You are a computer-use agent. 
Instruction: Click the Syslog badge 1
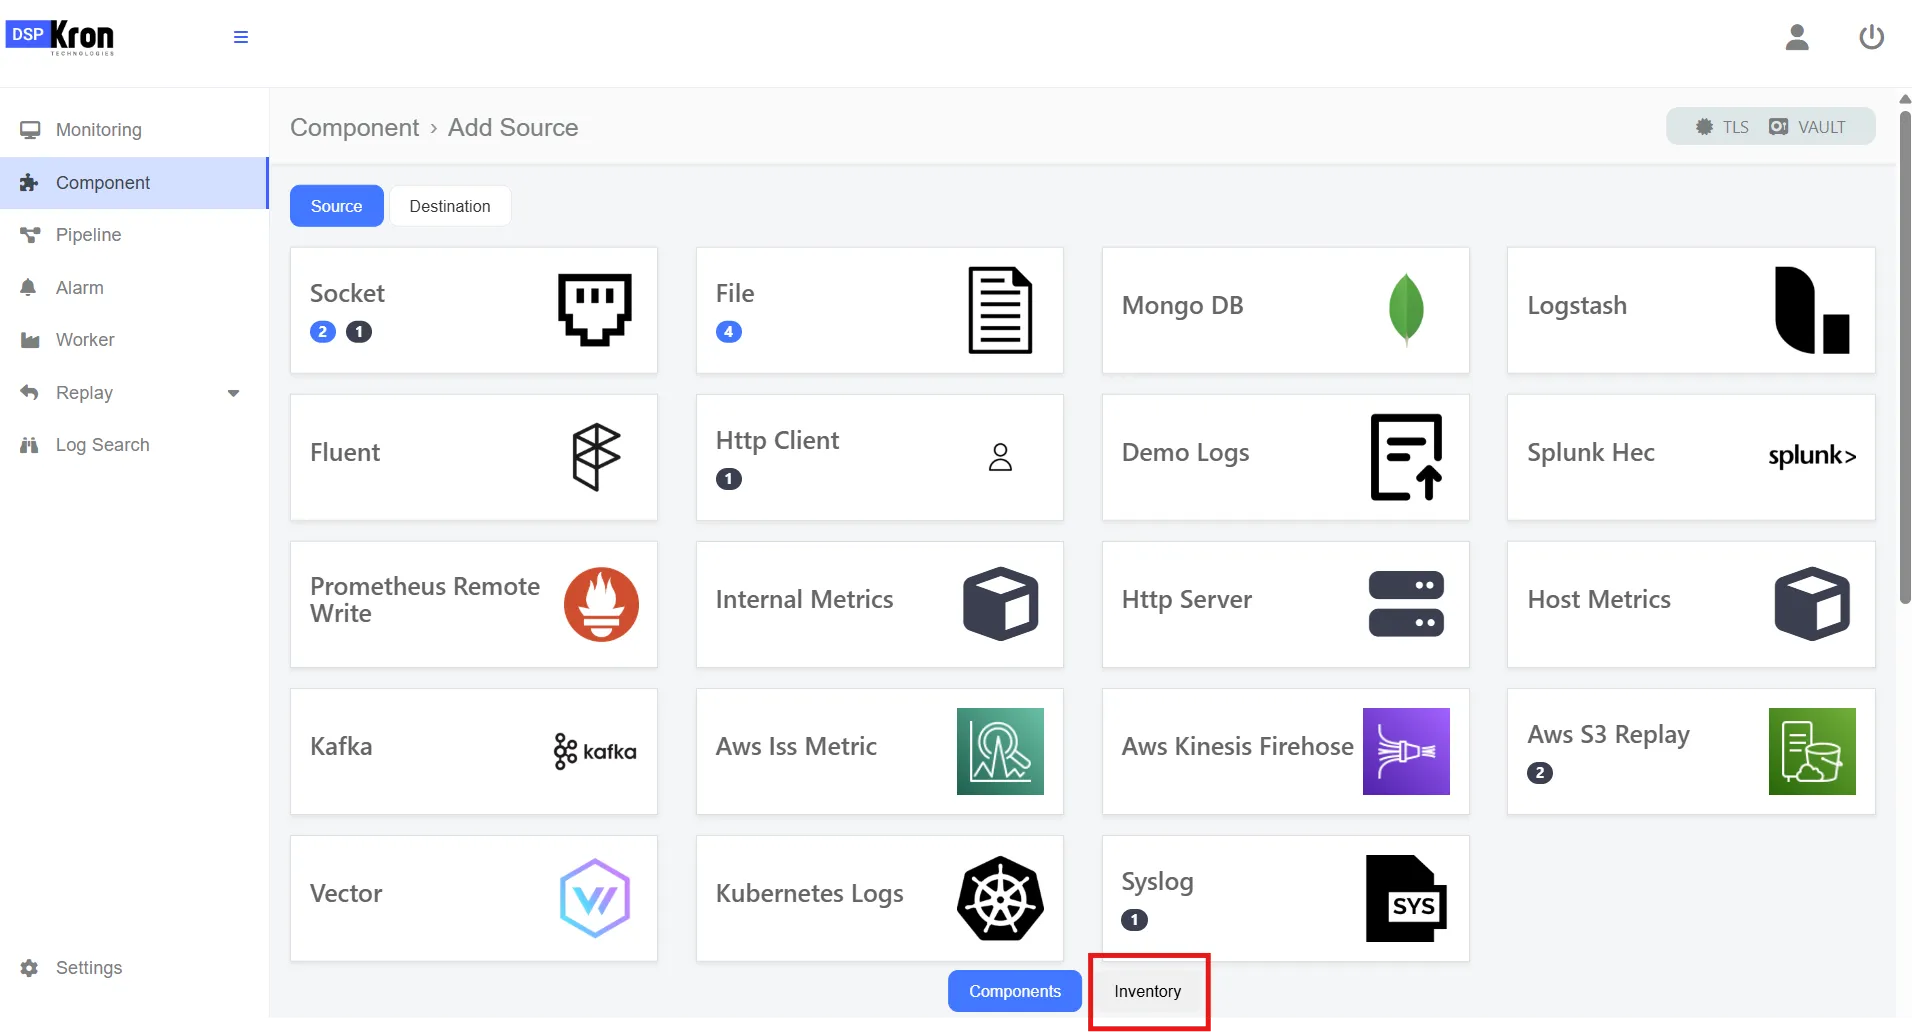1135,920
